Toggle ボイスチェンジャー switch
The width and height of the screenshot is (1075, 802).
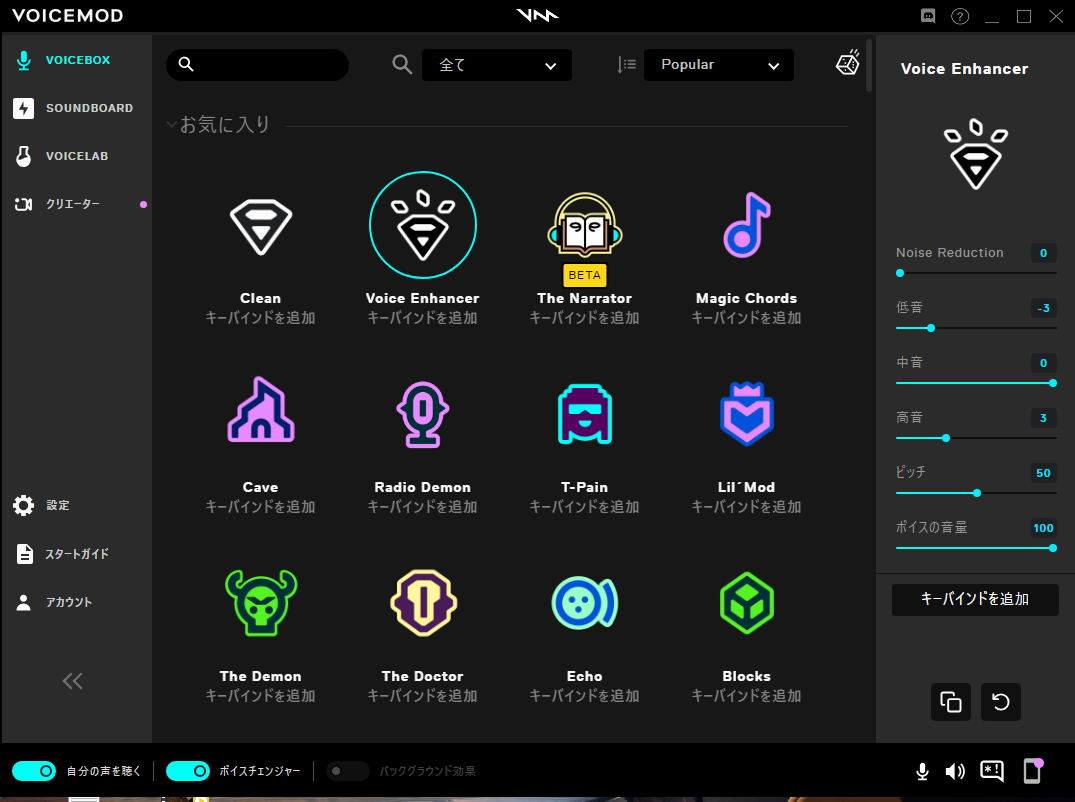[188, 771]
